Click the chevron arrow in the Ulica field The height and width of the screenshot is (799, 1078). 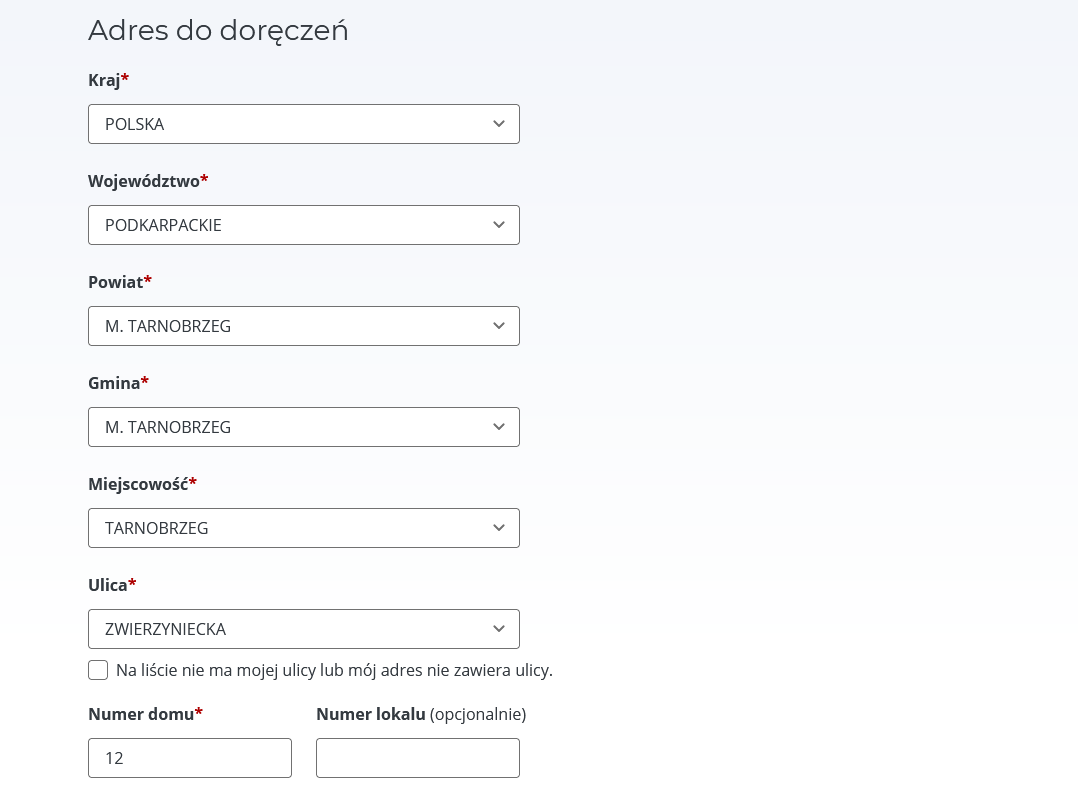click(x=498, y=629)
